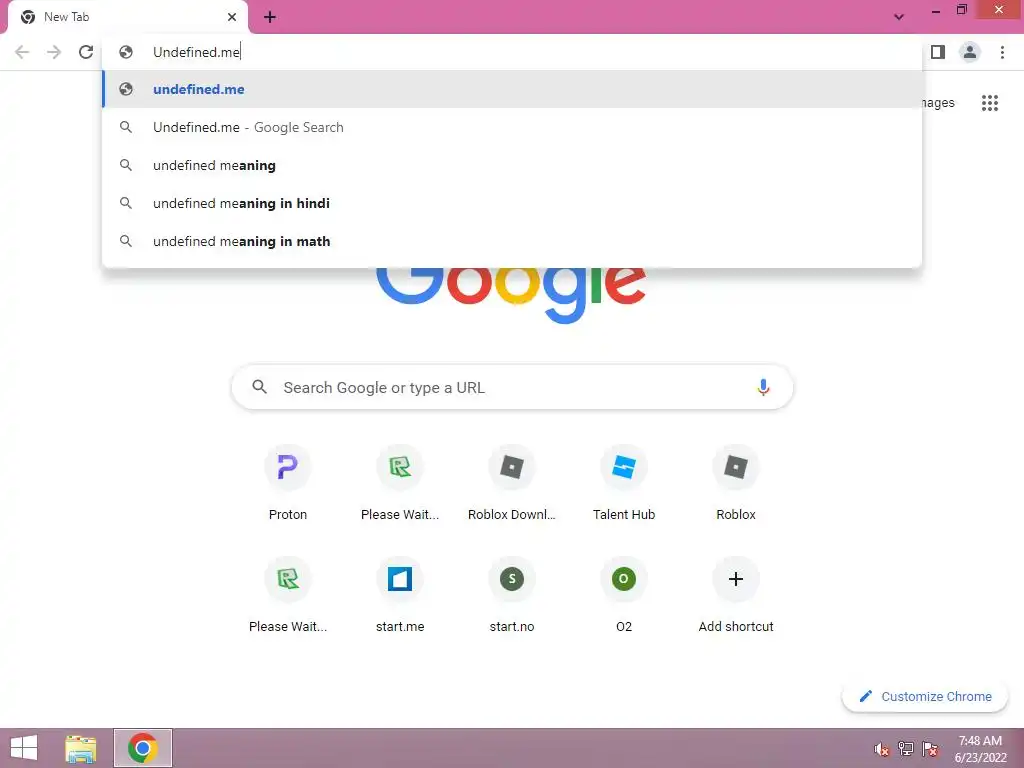Viewport: 1024px width, 768px height.
Task: Open the side panel icon
Action: click(938, 52)
